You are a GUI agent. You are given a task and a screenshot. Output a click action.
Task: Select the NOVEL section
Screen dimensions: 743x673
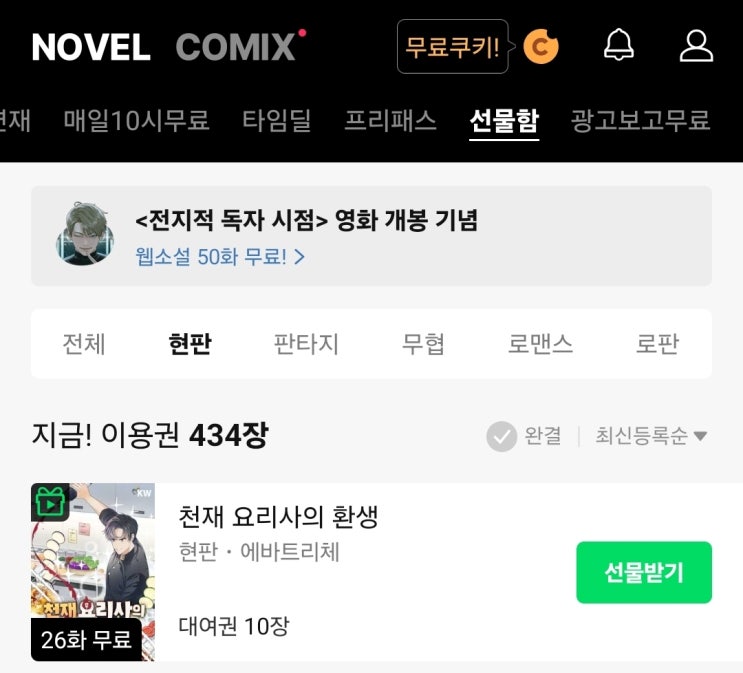point(91,47)
